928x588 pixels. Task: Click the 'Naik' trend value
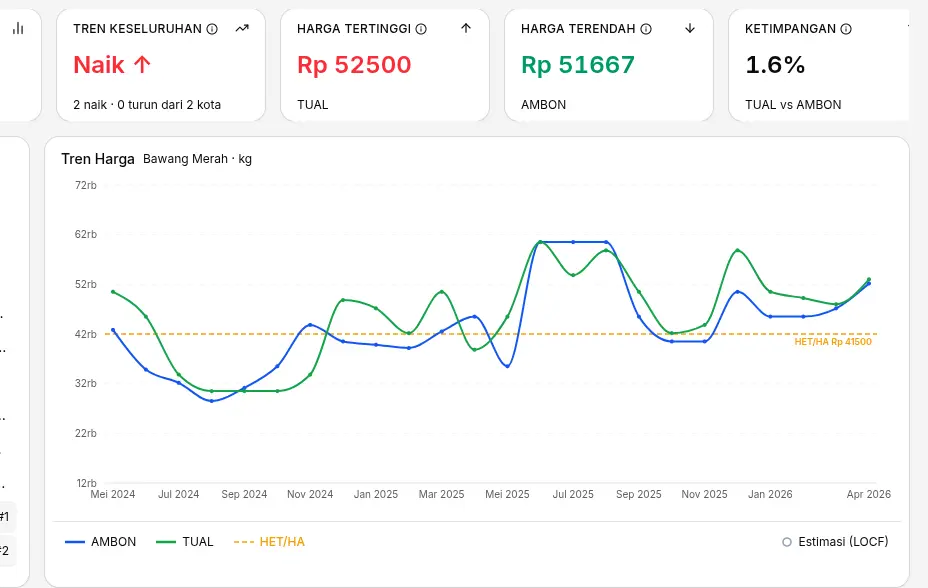click(x=112, y=64)
